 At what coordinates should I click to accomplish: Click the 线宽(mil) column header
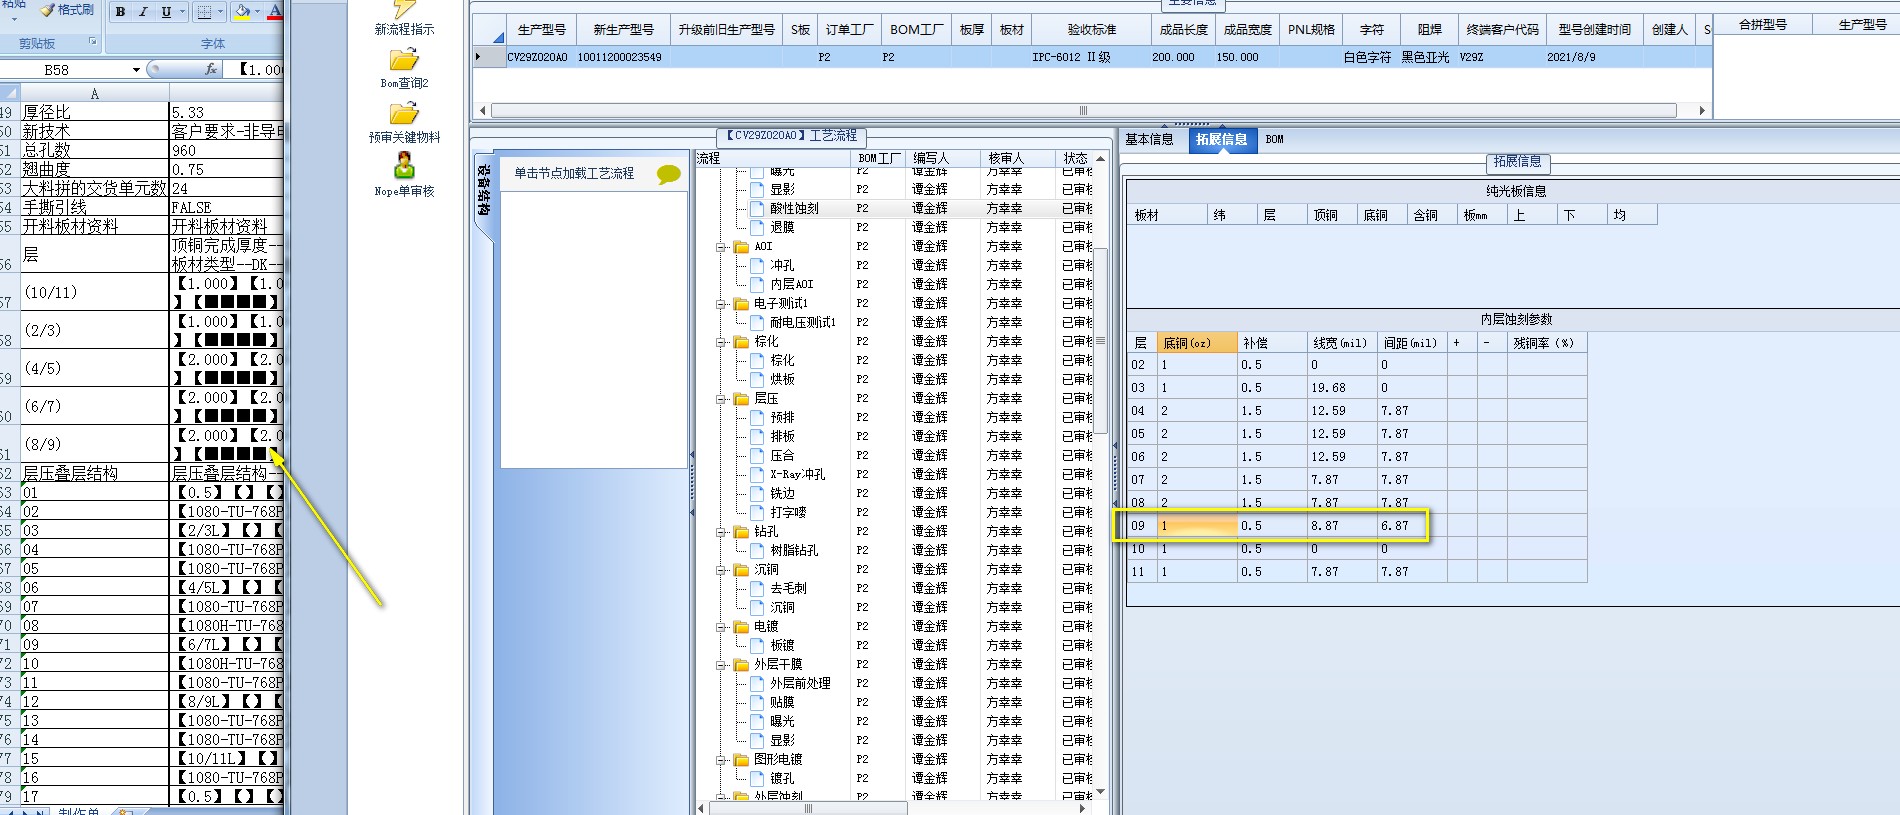(1341, 343)
